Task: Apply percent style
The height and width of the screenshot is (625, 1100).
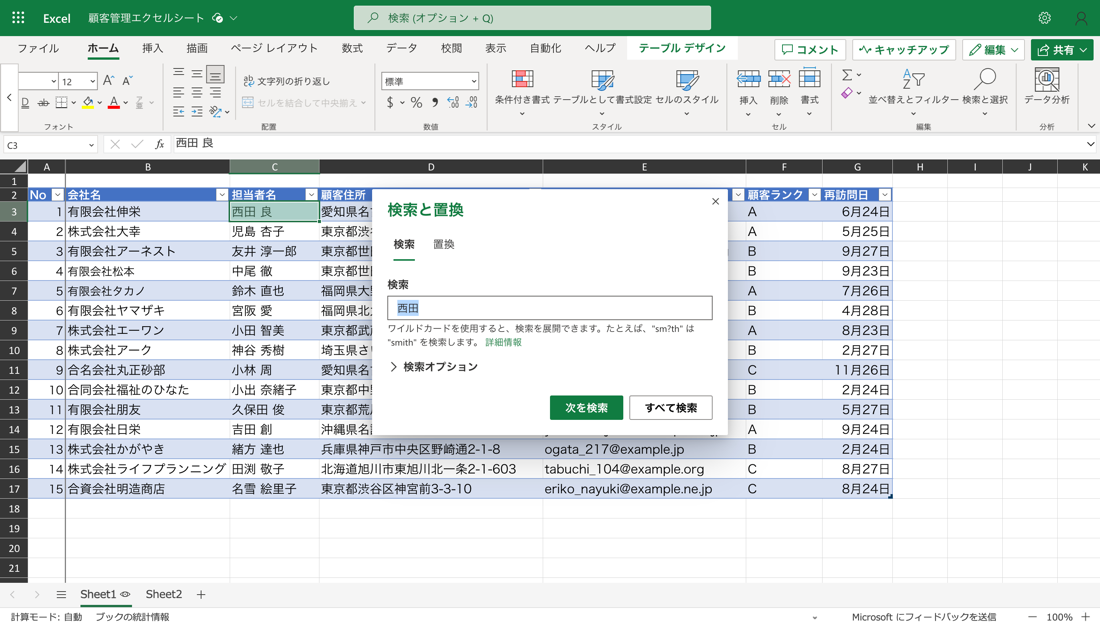Action: pyautogui.click(x=417, y=102)
